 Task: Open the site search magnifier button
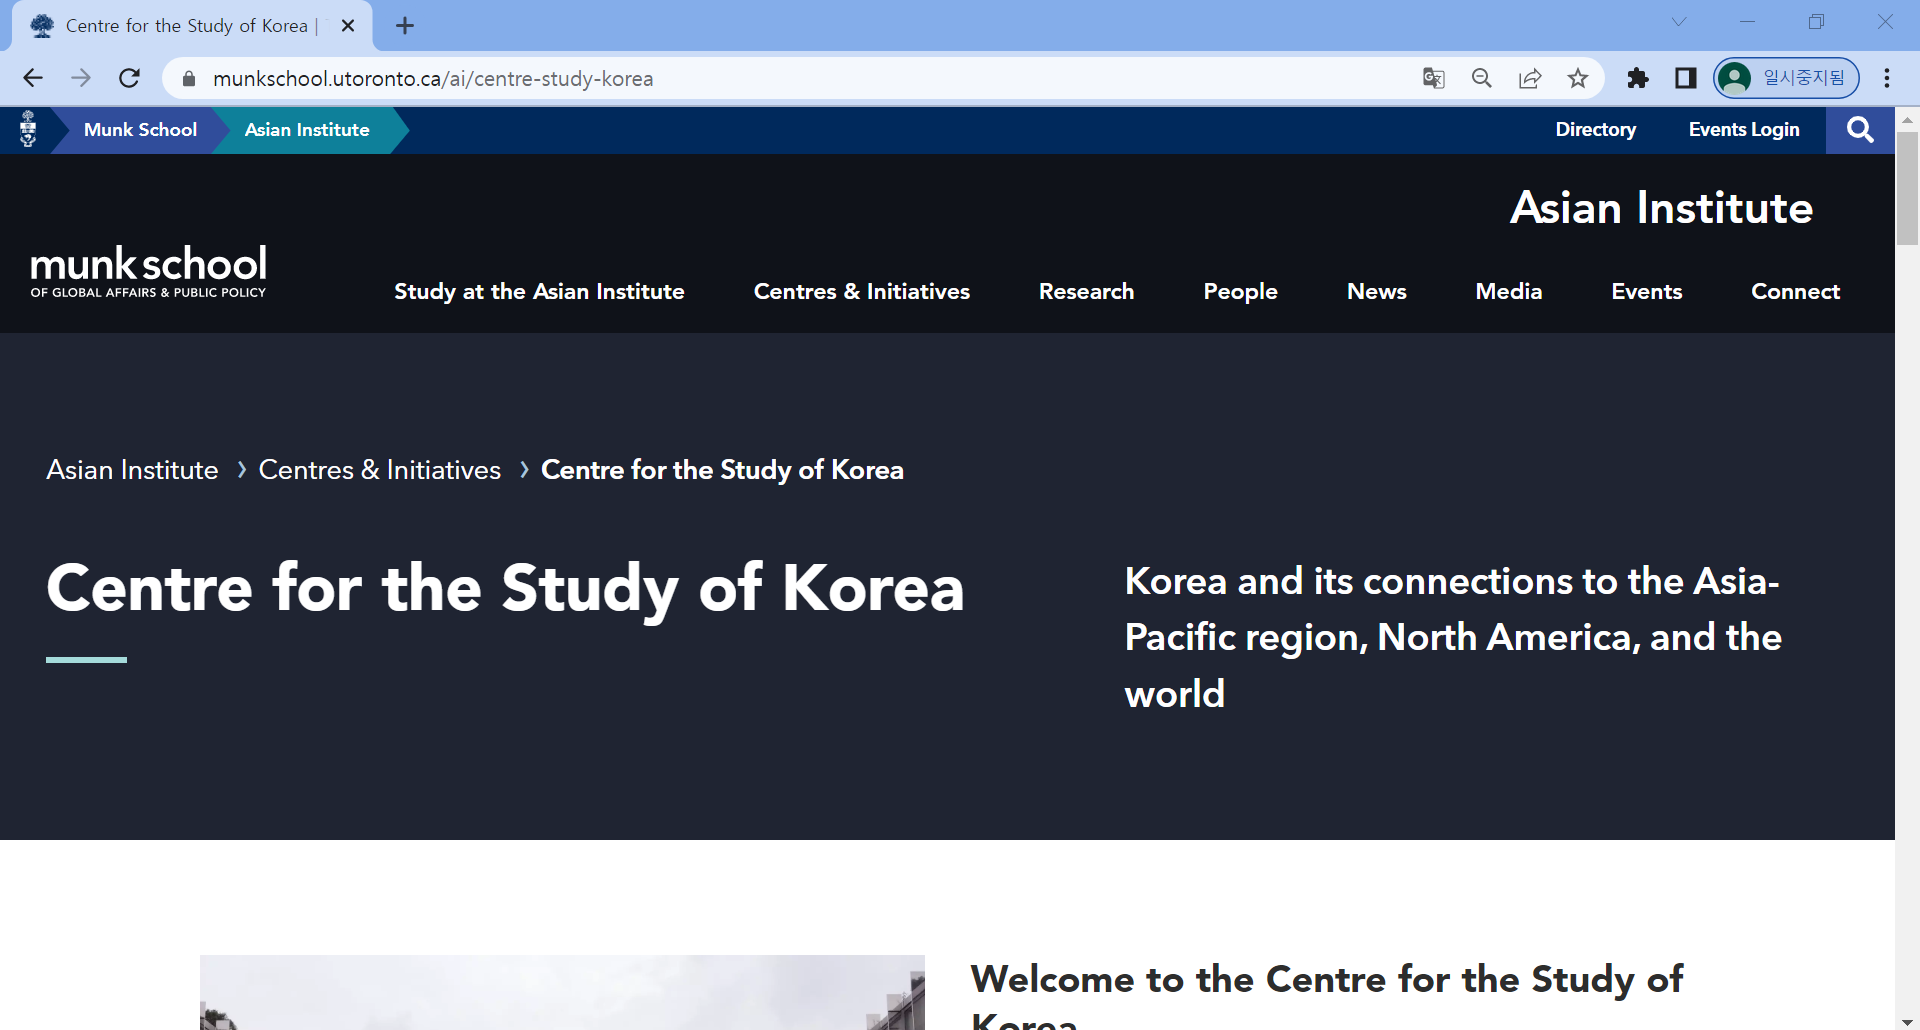(x=1860, y=130)
